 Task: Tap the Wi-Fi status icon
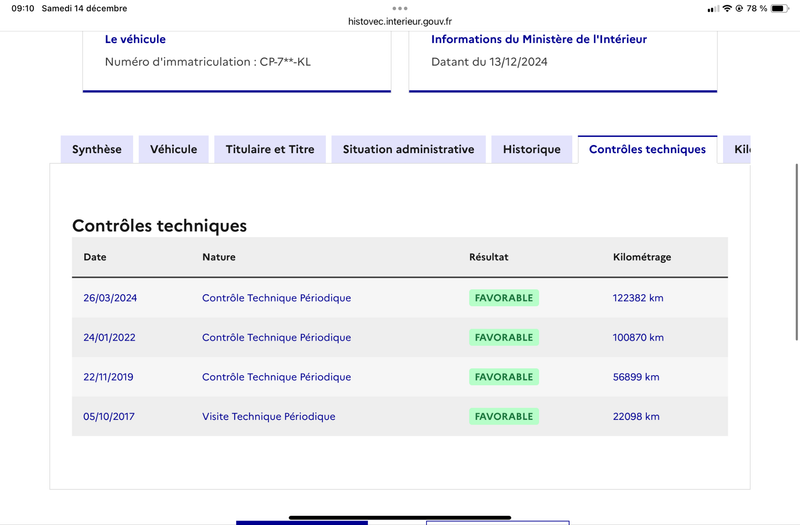727,8
